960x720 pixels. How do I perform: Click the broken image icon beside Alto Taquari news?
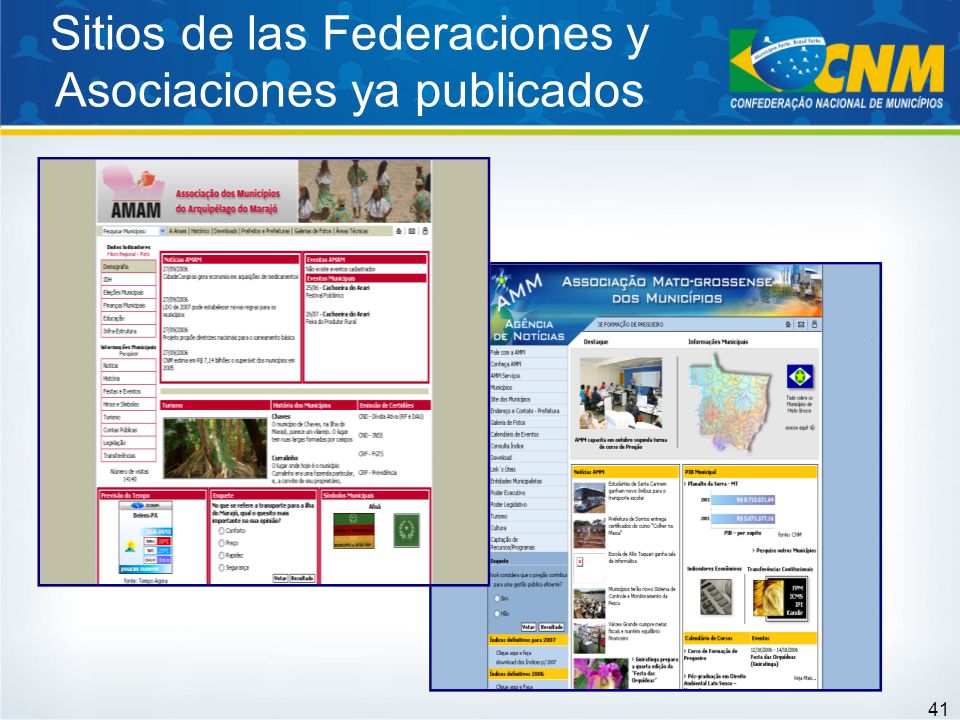click(x=580, y=561)
